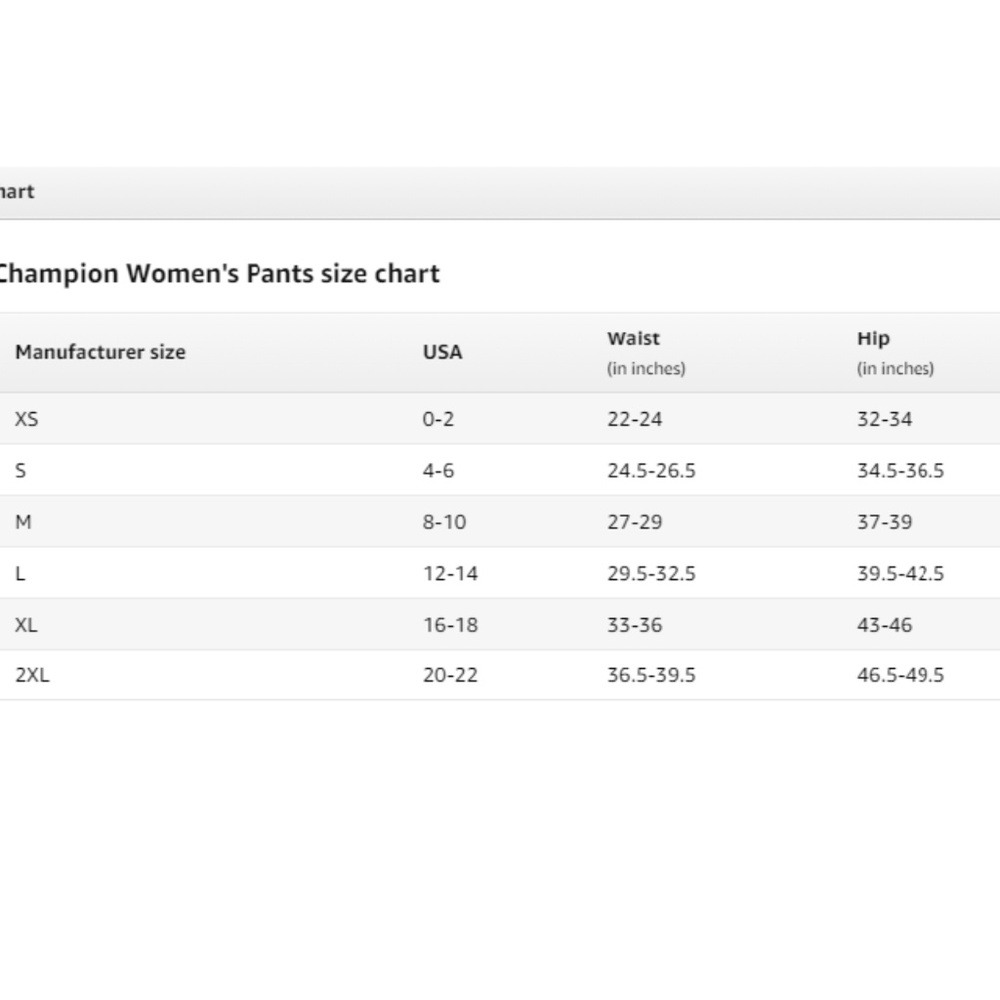Select the Manufacturer size column header
This screenshot has width=1000, height=1000.
(x=100, y=352)
